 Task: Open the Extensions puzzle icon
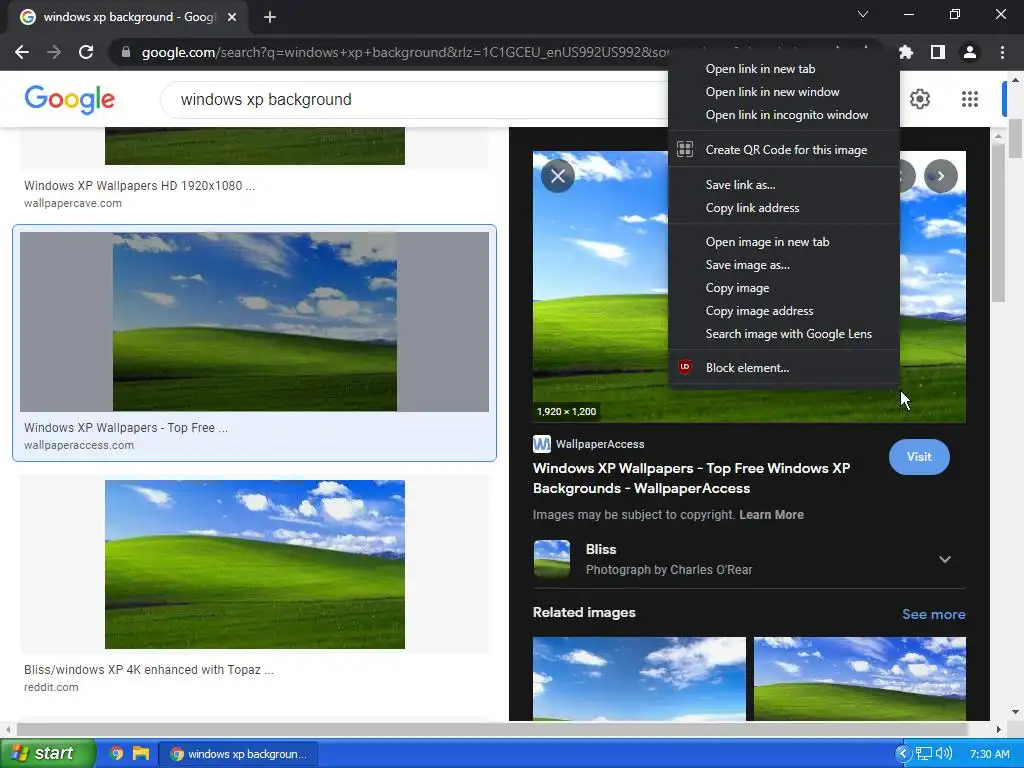(905, 52)
